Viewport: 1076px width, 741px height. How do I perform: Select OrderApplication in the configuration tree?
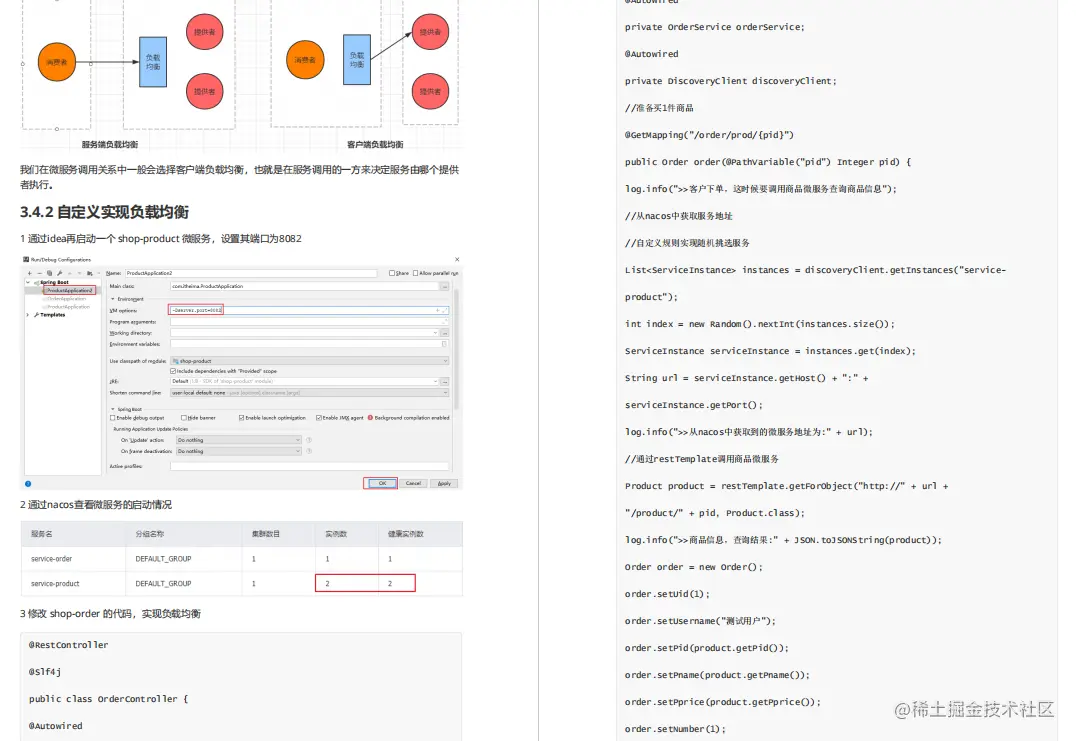coord(67,298)
